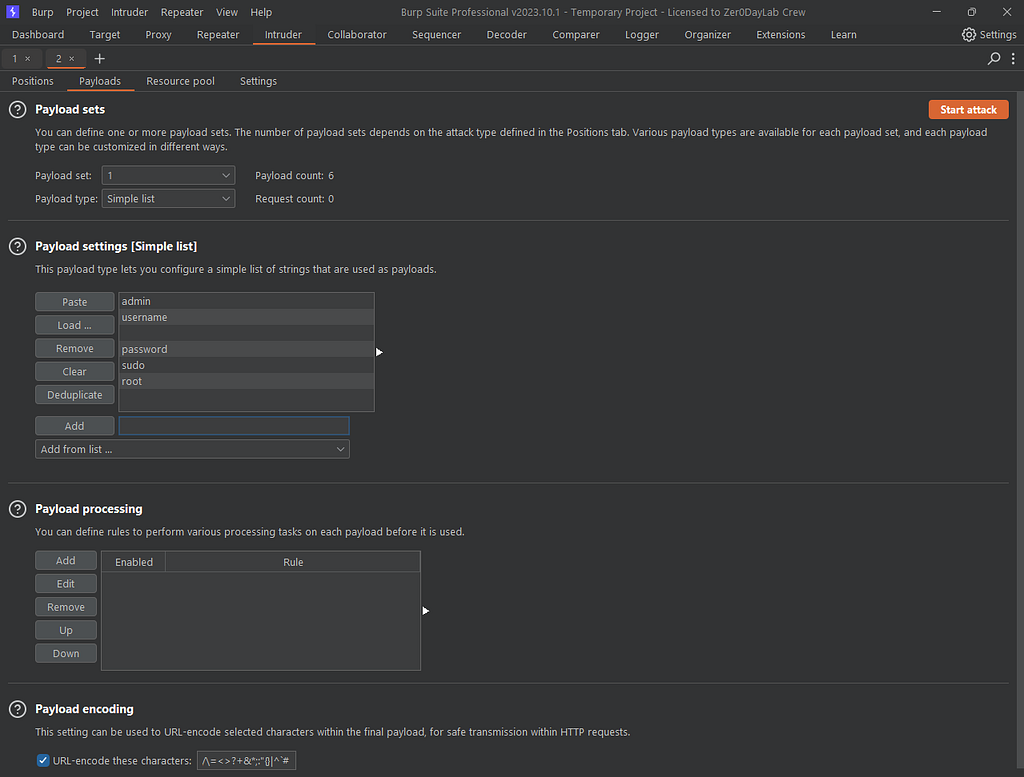Switch to the Target tab
The width and height of the screenshot is (1024, 777).
(104, 35)
